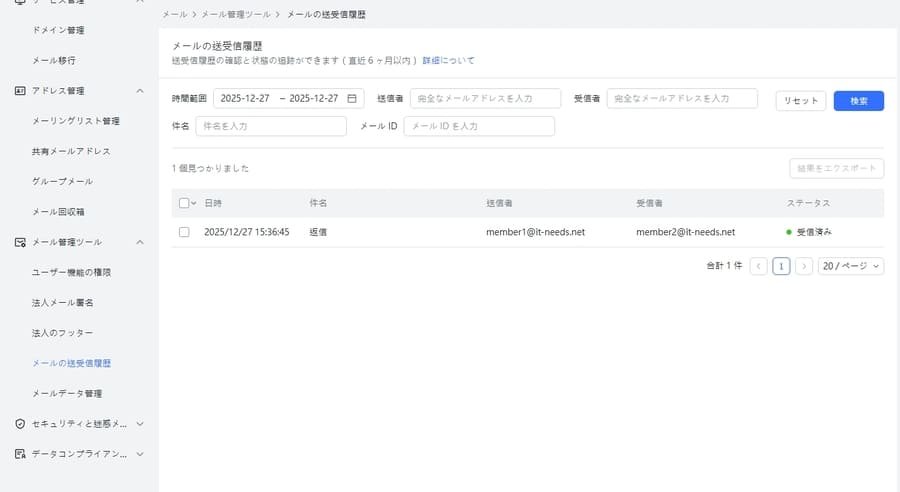Go to previous page arrow
Viewport: 900px width, 492px height.
pyautogui.click(x=758, y=266)
